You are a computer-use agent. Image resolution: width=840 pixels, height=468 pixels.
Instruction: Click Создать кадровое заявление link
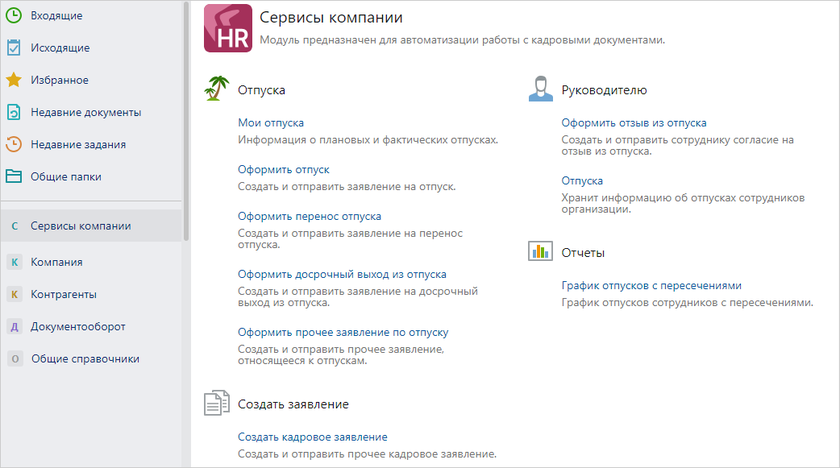point(312,437)
